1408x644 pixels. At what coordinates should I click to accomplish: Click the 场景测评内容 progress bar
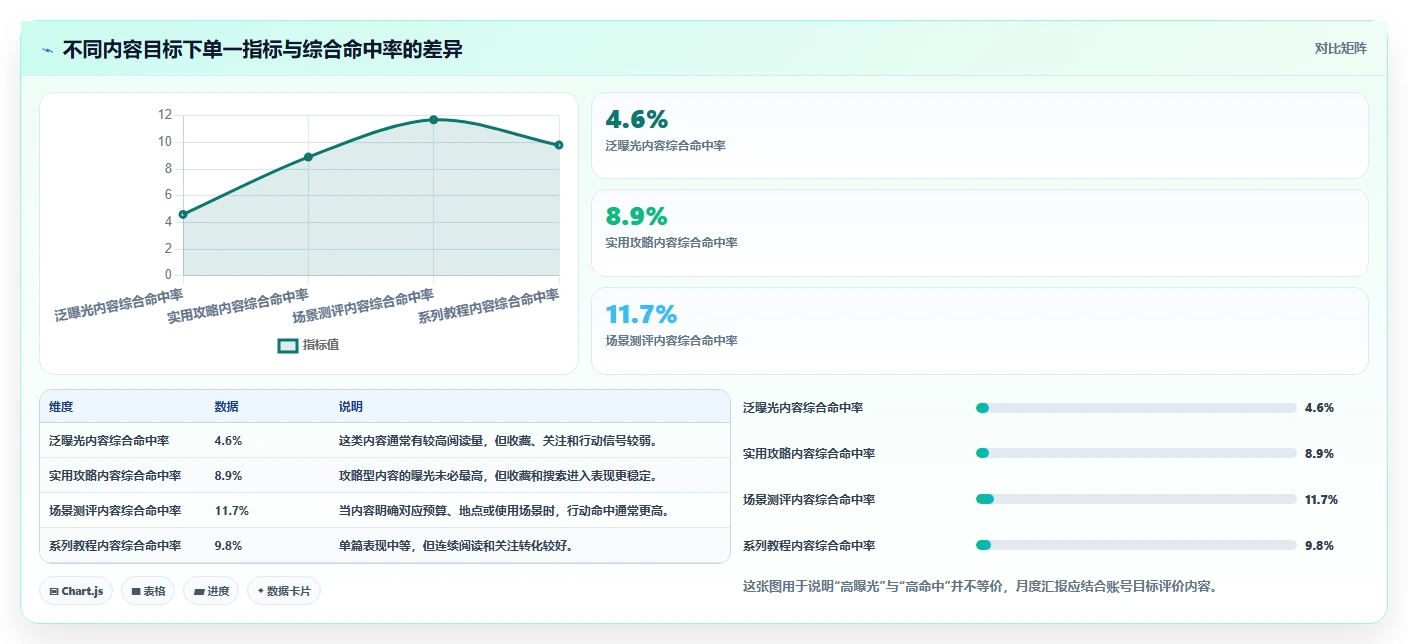tap(1136, 499)
